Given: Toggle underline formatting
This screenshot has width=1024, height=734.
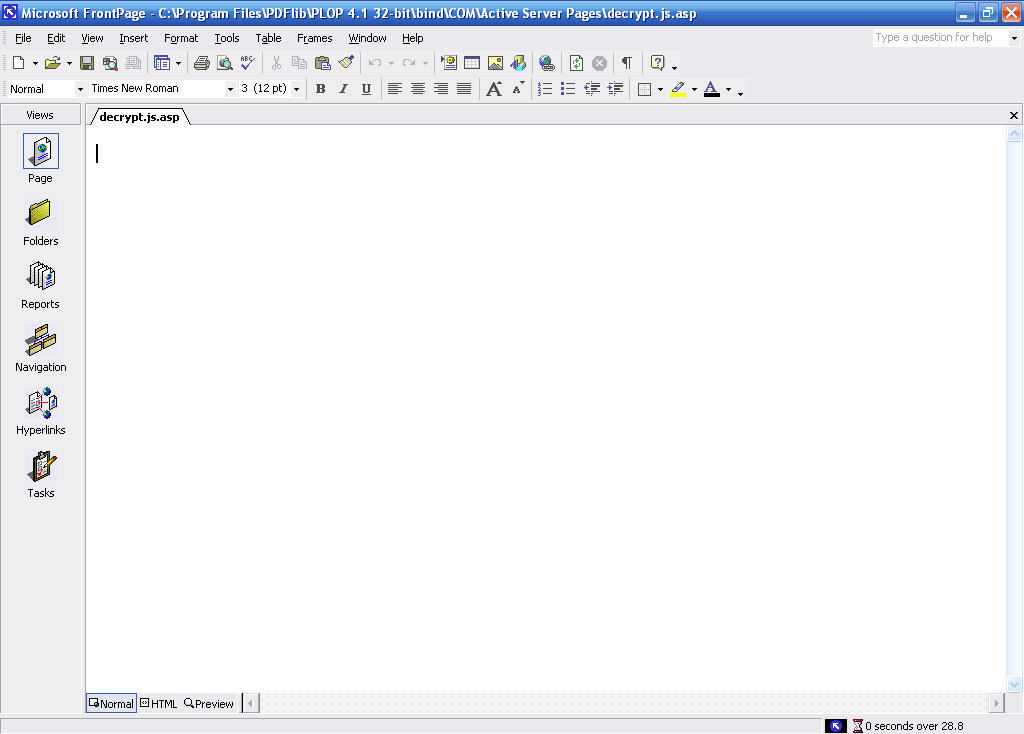Looking at the screenshot, I should pos(366,89).
